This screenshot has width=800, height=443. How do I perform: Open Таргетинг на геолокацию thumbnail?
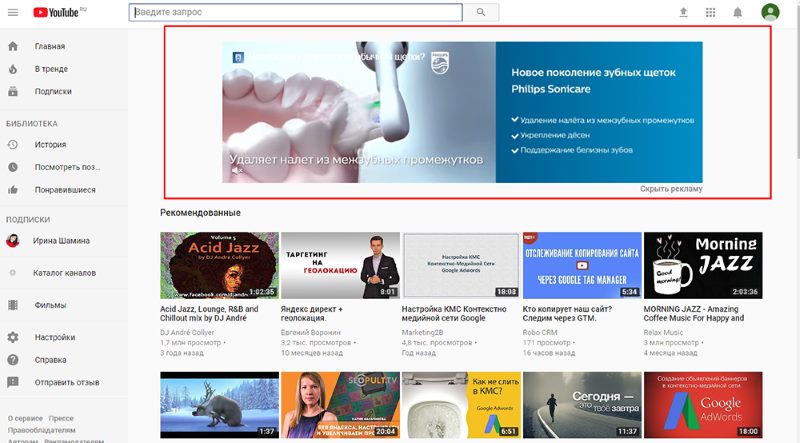tap(340, 265)
